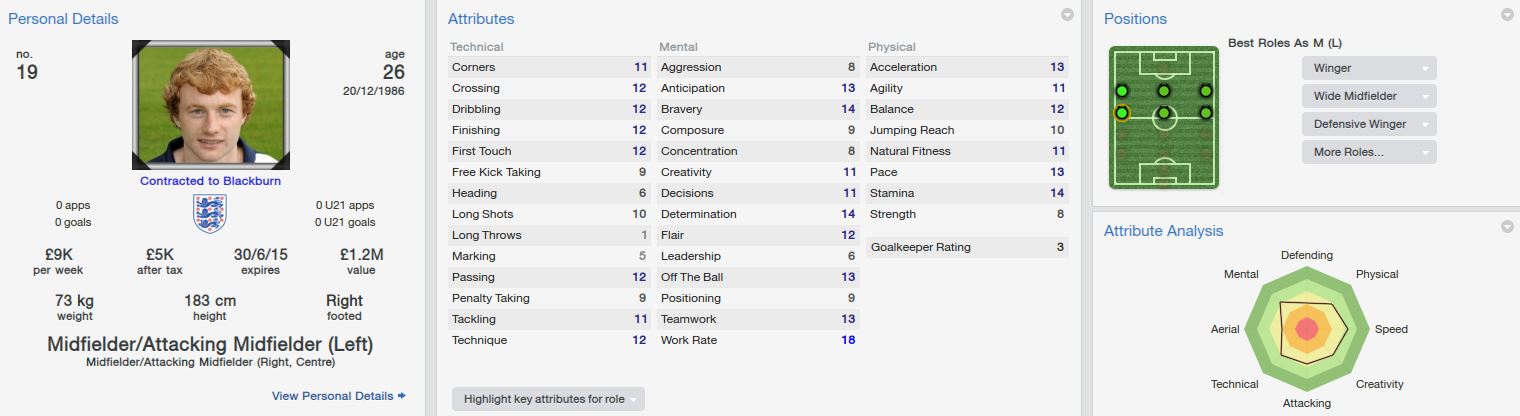
Task: Open the Attribute Analysis panel options arrow
Action: pyautogui.click(x=1507, y=227)
